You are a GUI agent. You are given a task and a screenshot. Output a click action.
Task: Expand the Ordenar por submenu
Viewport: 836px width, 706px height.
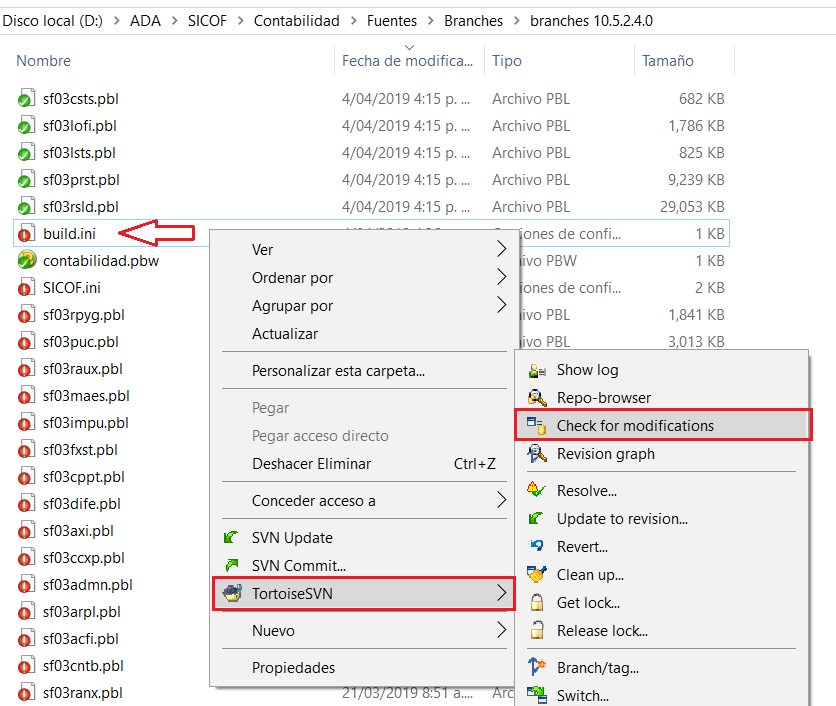(501, 278)
